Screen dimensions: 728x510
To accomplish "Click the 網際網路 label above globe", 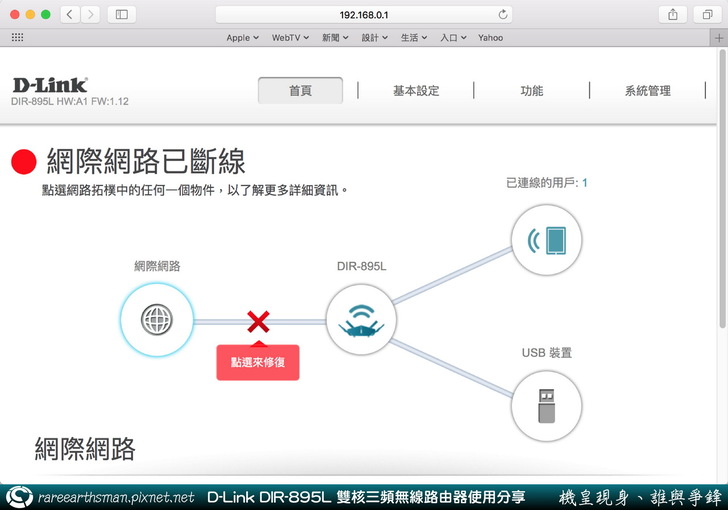I will point(157,266).
